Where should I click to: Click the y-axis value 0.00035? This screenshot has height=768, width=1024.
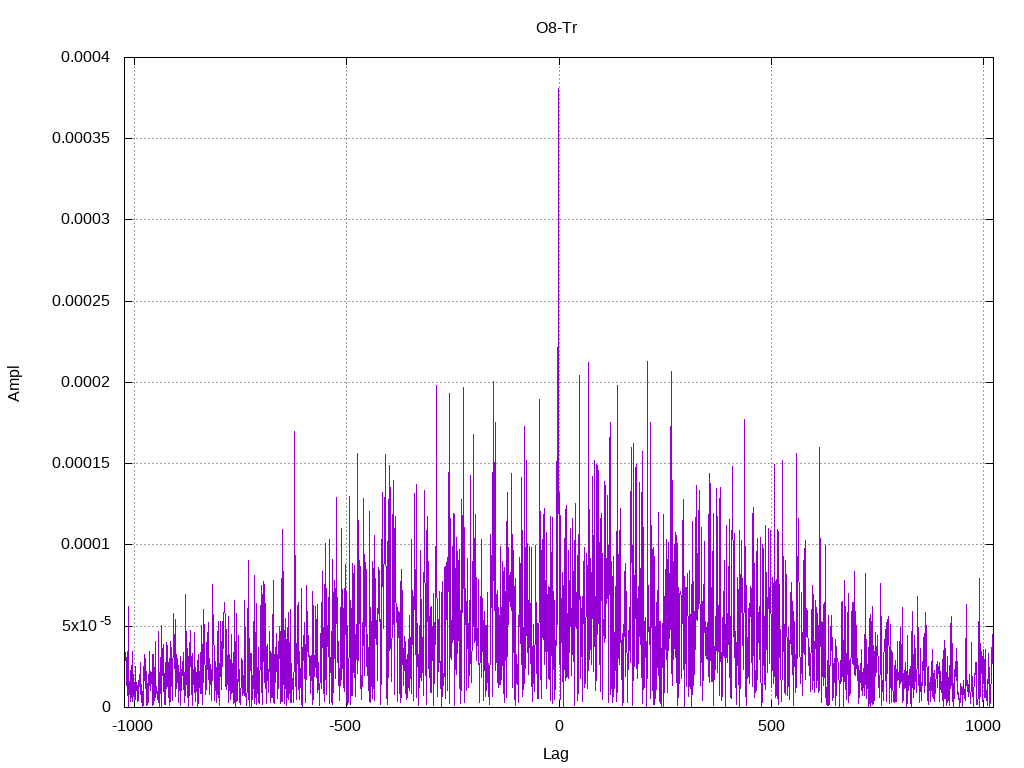coord(82,138)
